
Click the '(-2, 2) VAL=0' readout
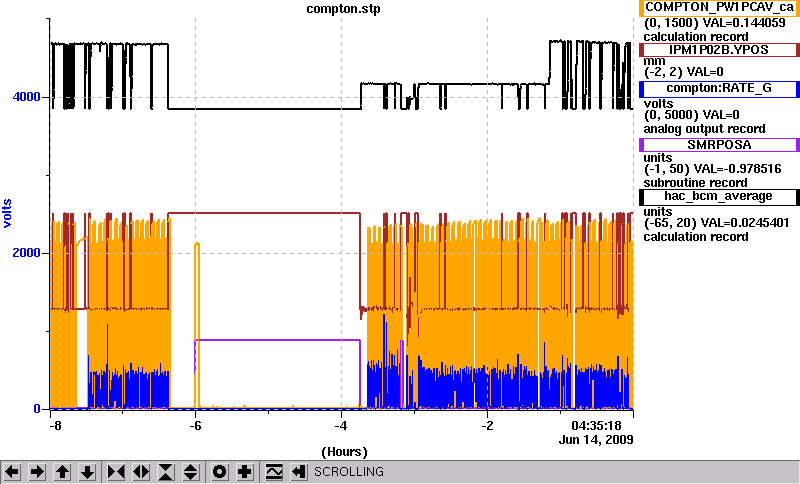pos(684,72)
